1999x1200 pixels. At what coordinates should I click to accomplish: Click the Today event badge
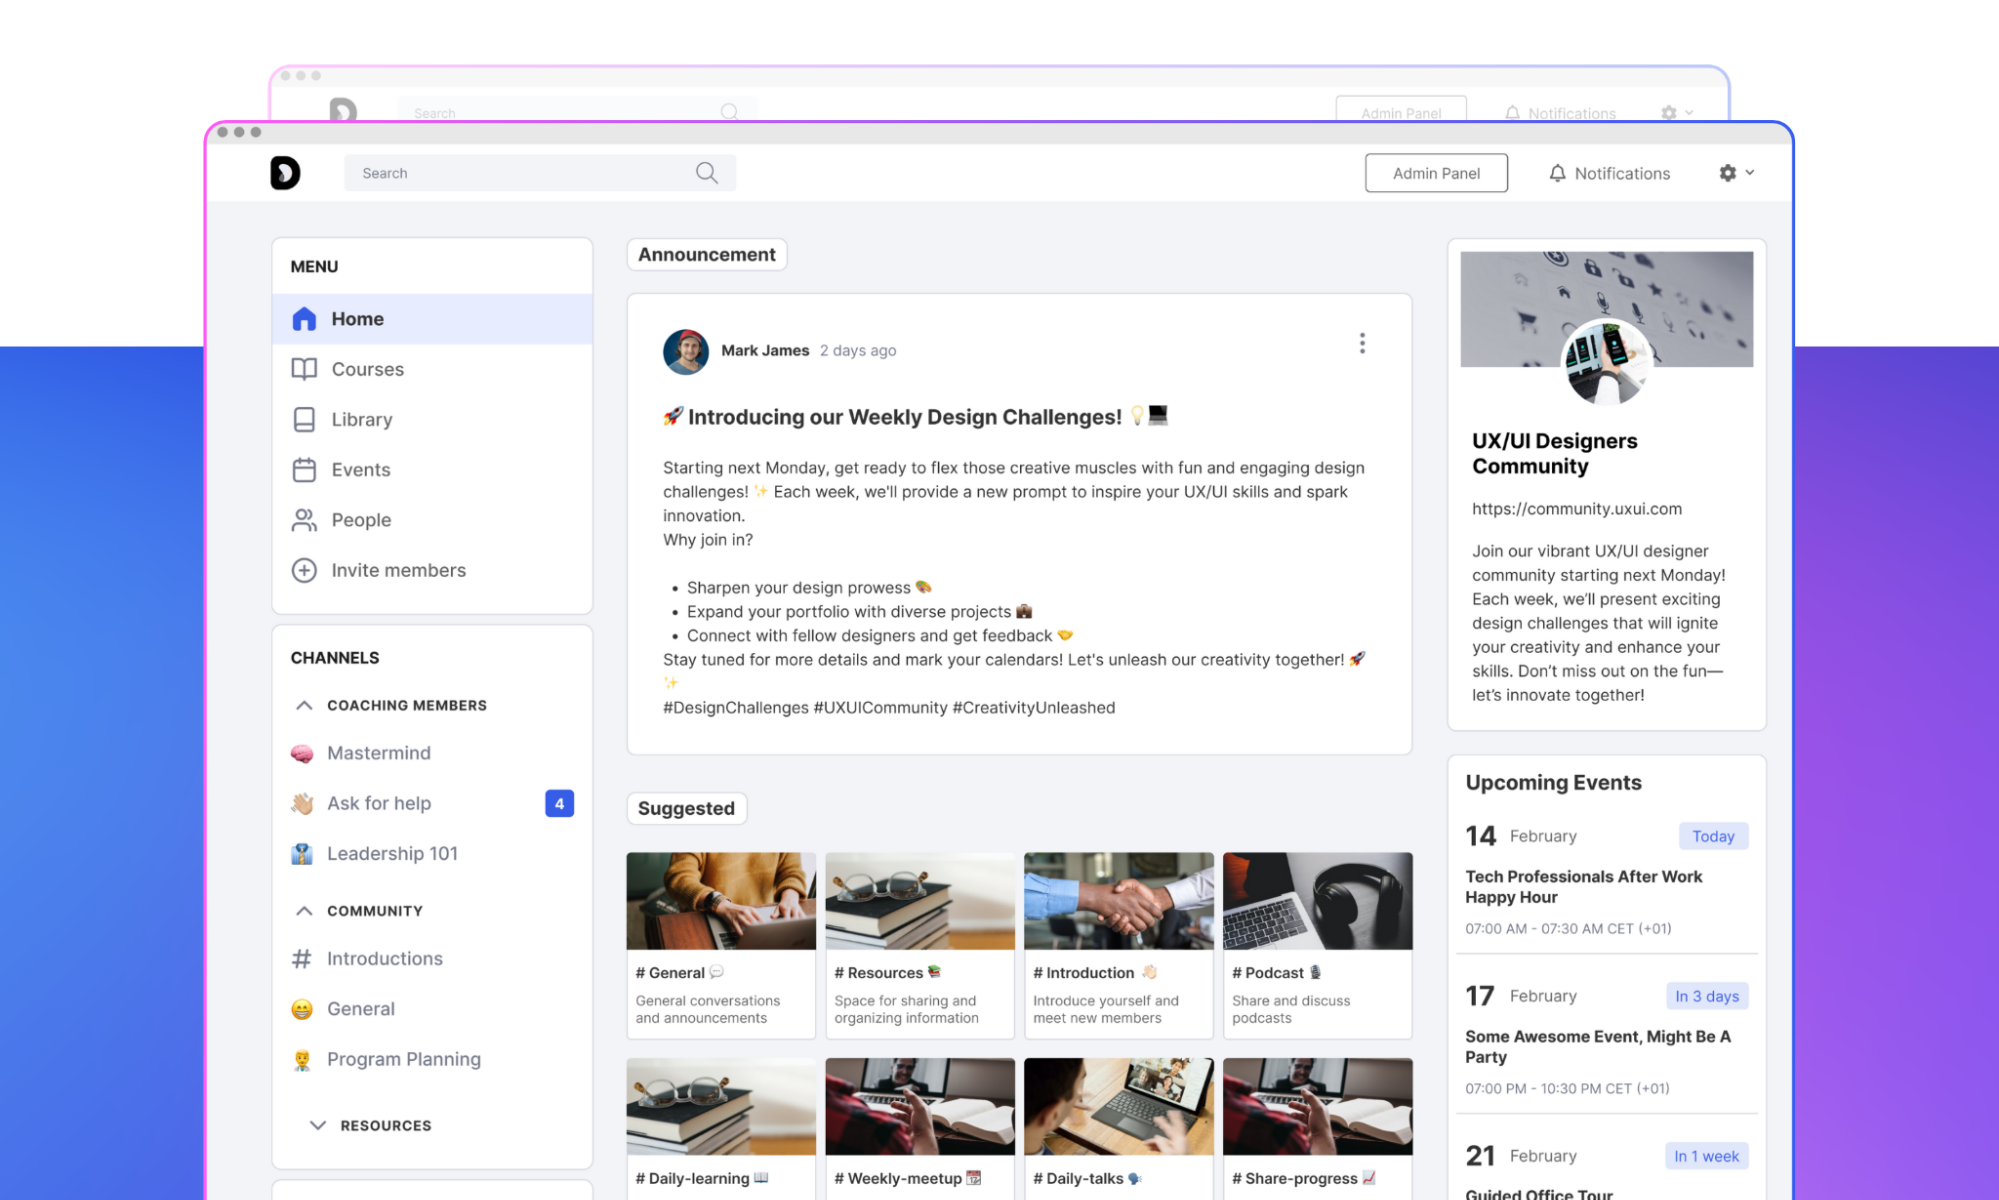(1713, 836)
